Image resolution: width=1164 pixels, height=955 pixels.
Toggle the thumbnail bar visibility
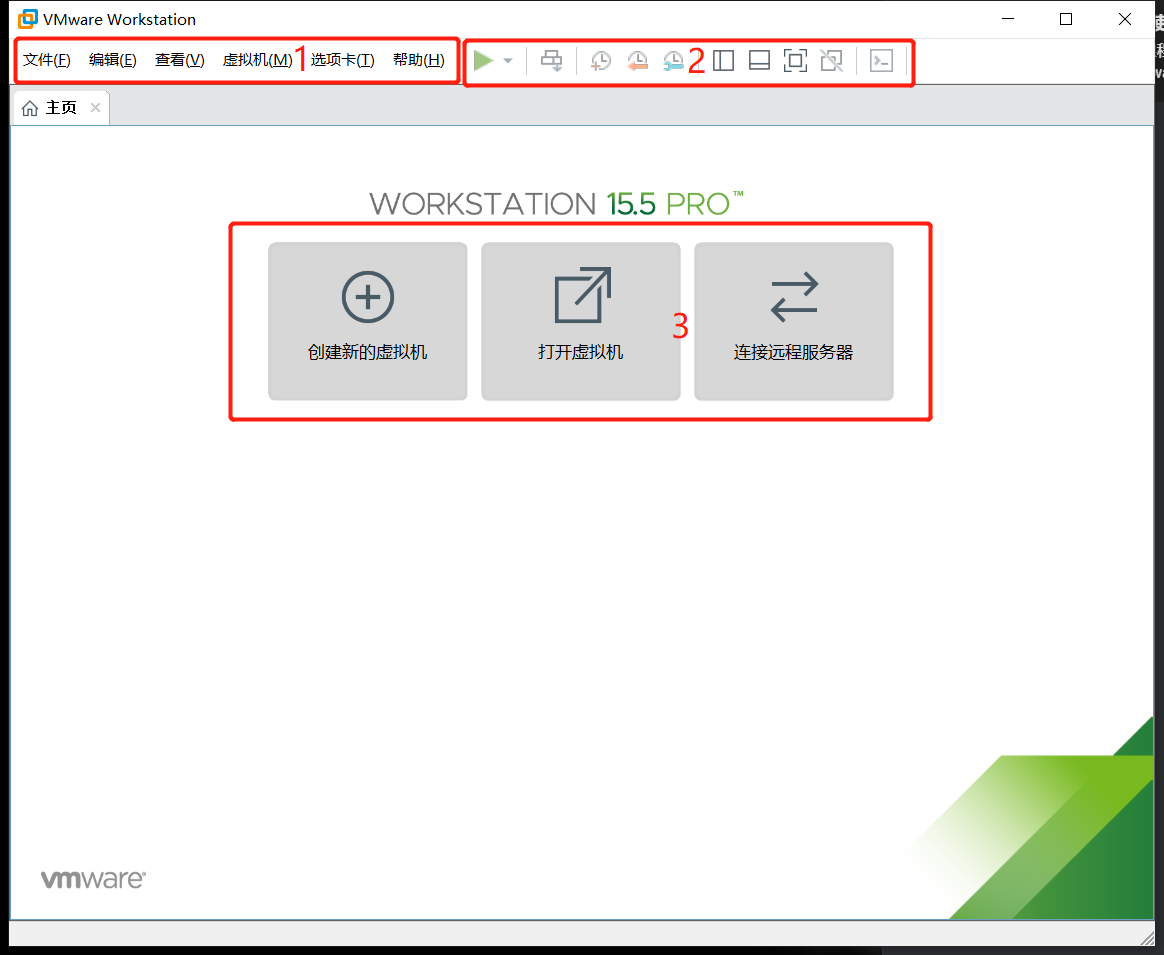(759, 61)
